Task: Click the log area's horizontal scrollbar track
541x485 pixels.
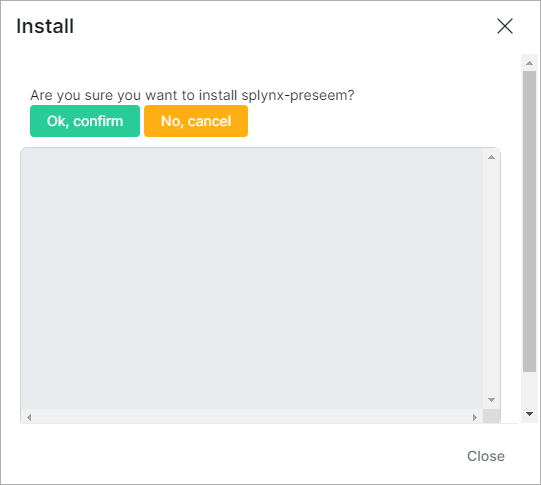Action: pos(252,417)
